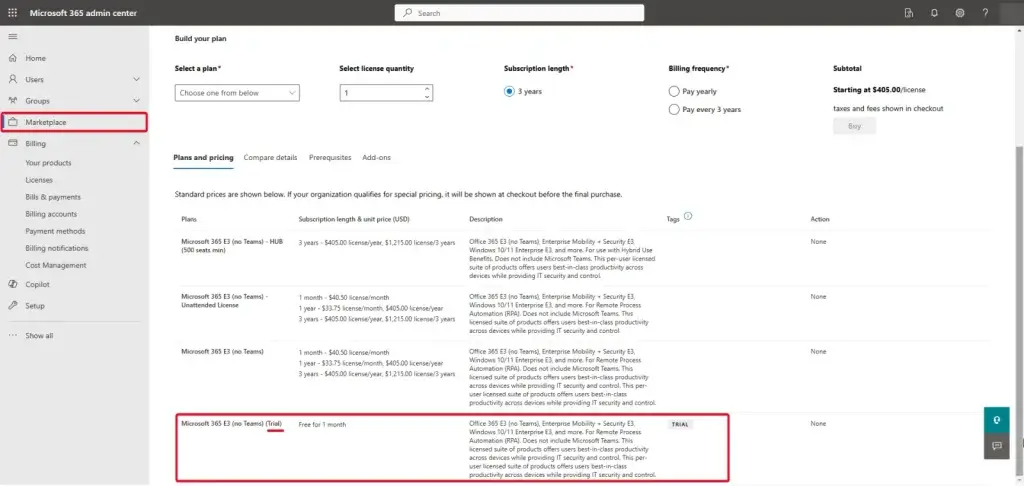The image size is (1024, 486).
Task: Open notifications bell icon
Action: click(x=935, y=12)
